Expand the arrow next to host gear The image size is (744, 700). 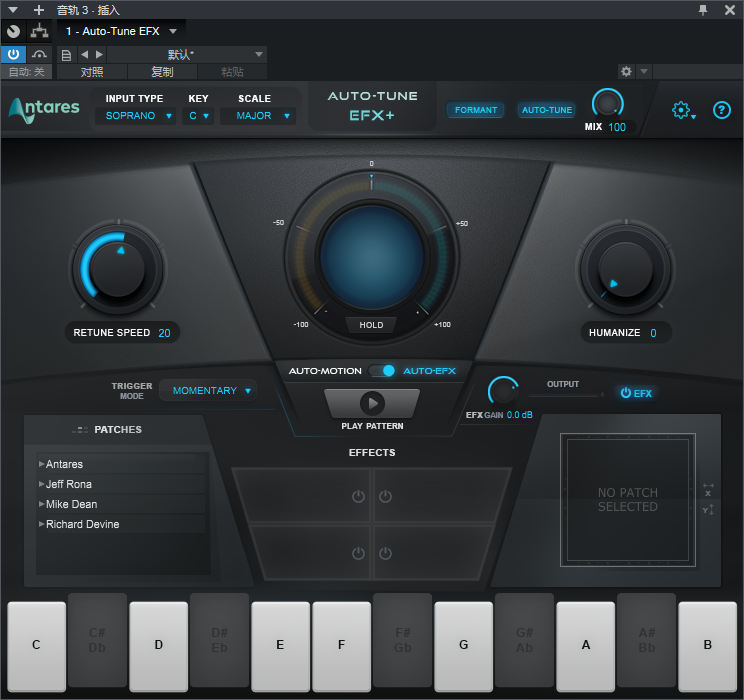tap(643, 72)
